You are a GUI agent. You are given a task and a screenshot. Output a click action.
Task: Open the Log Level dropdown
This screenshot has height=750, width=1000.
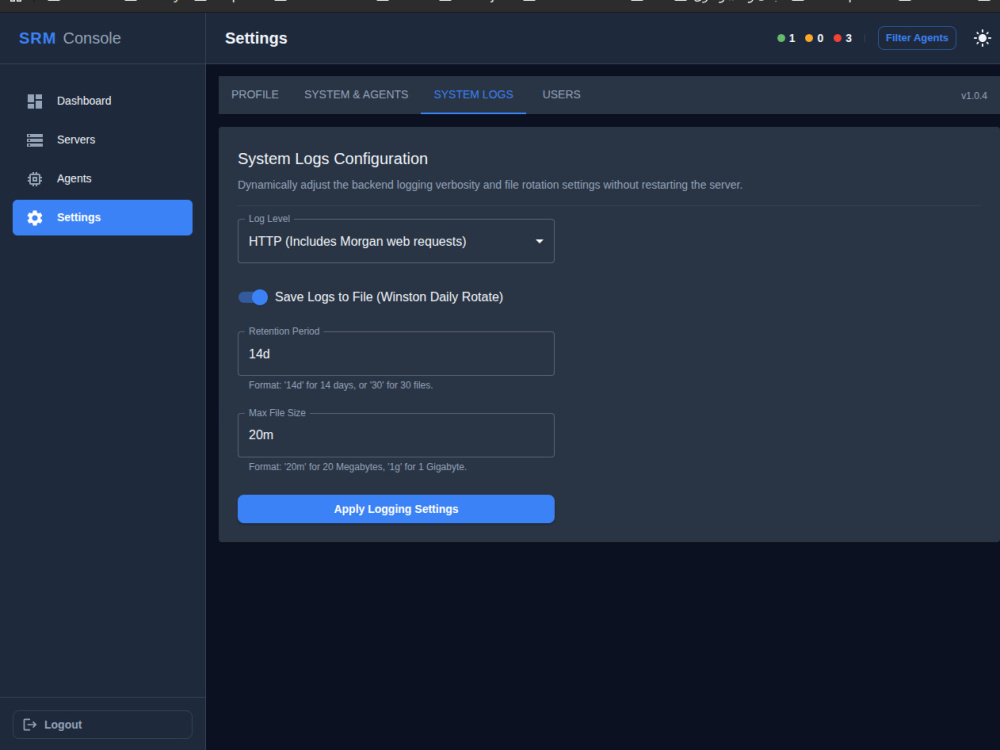pos(396,241)
